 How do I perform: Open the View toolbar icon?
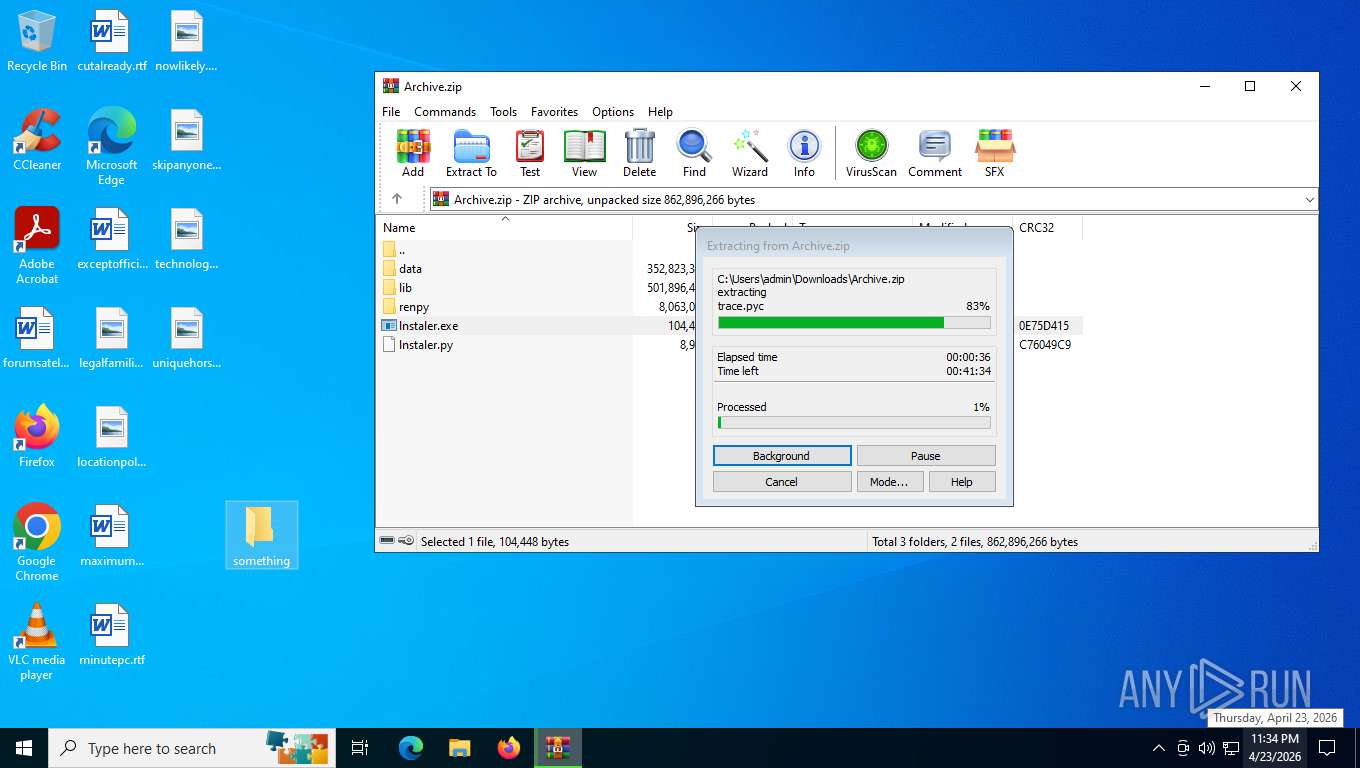click(x=584, y=153)
